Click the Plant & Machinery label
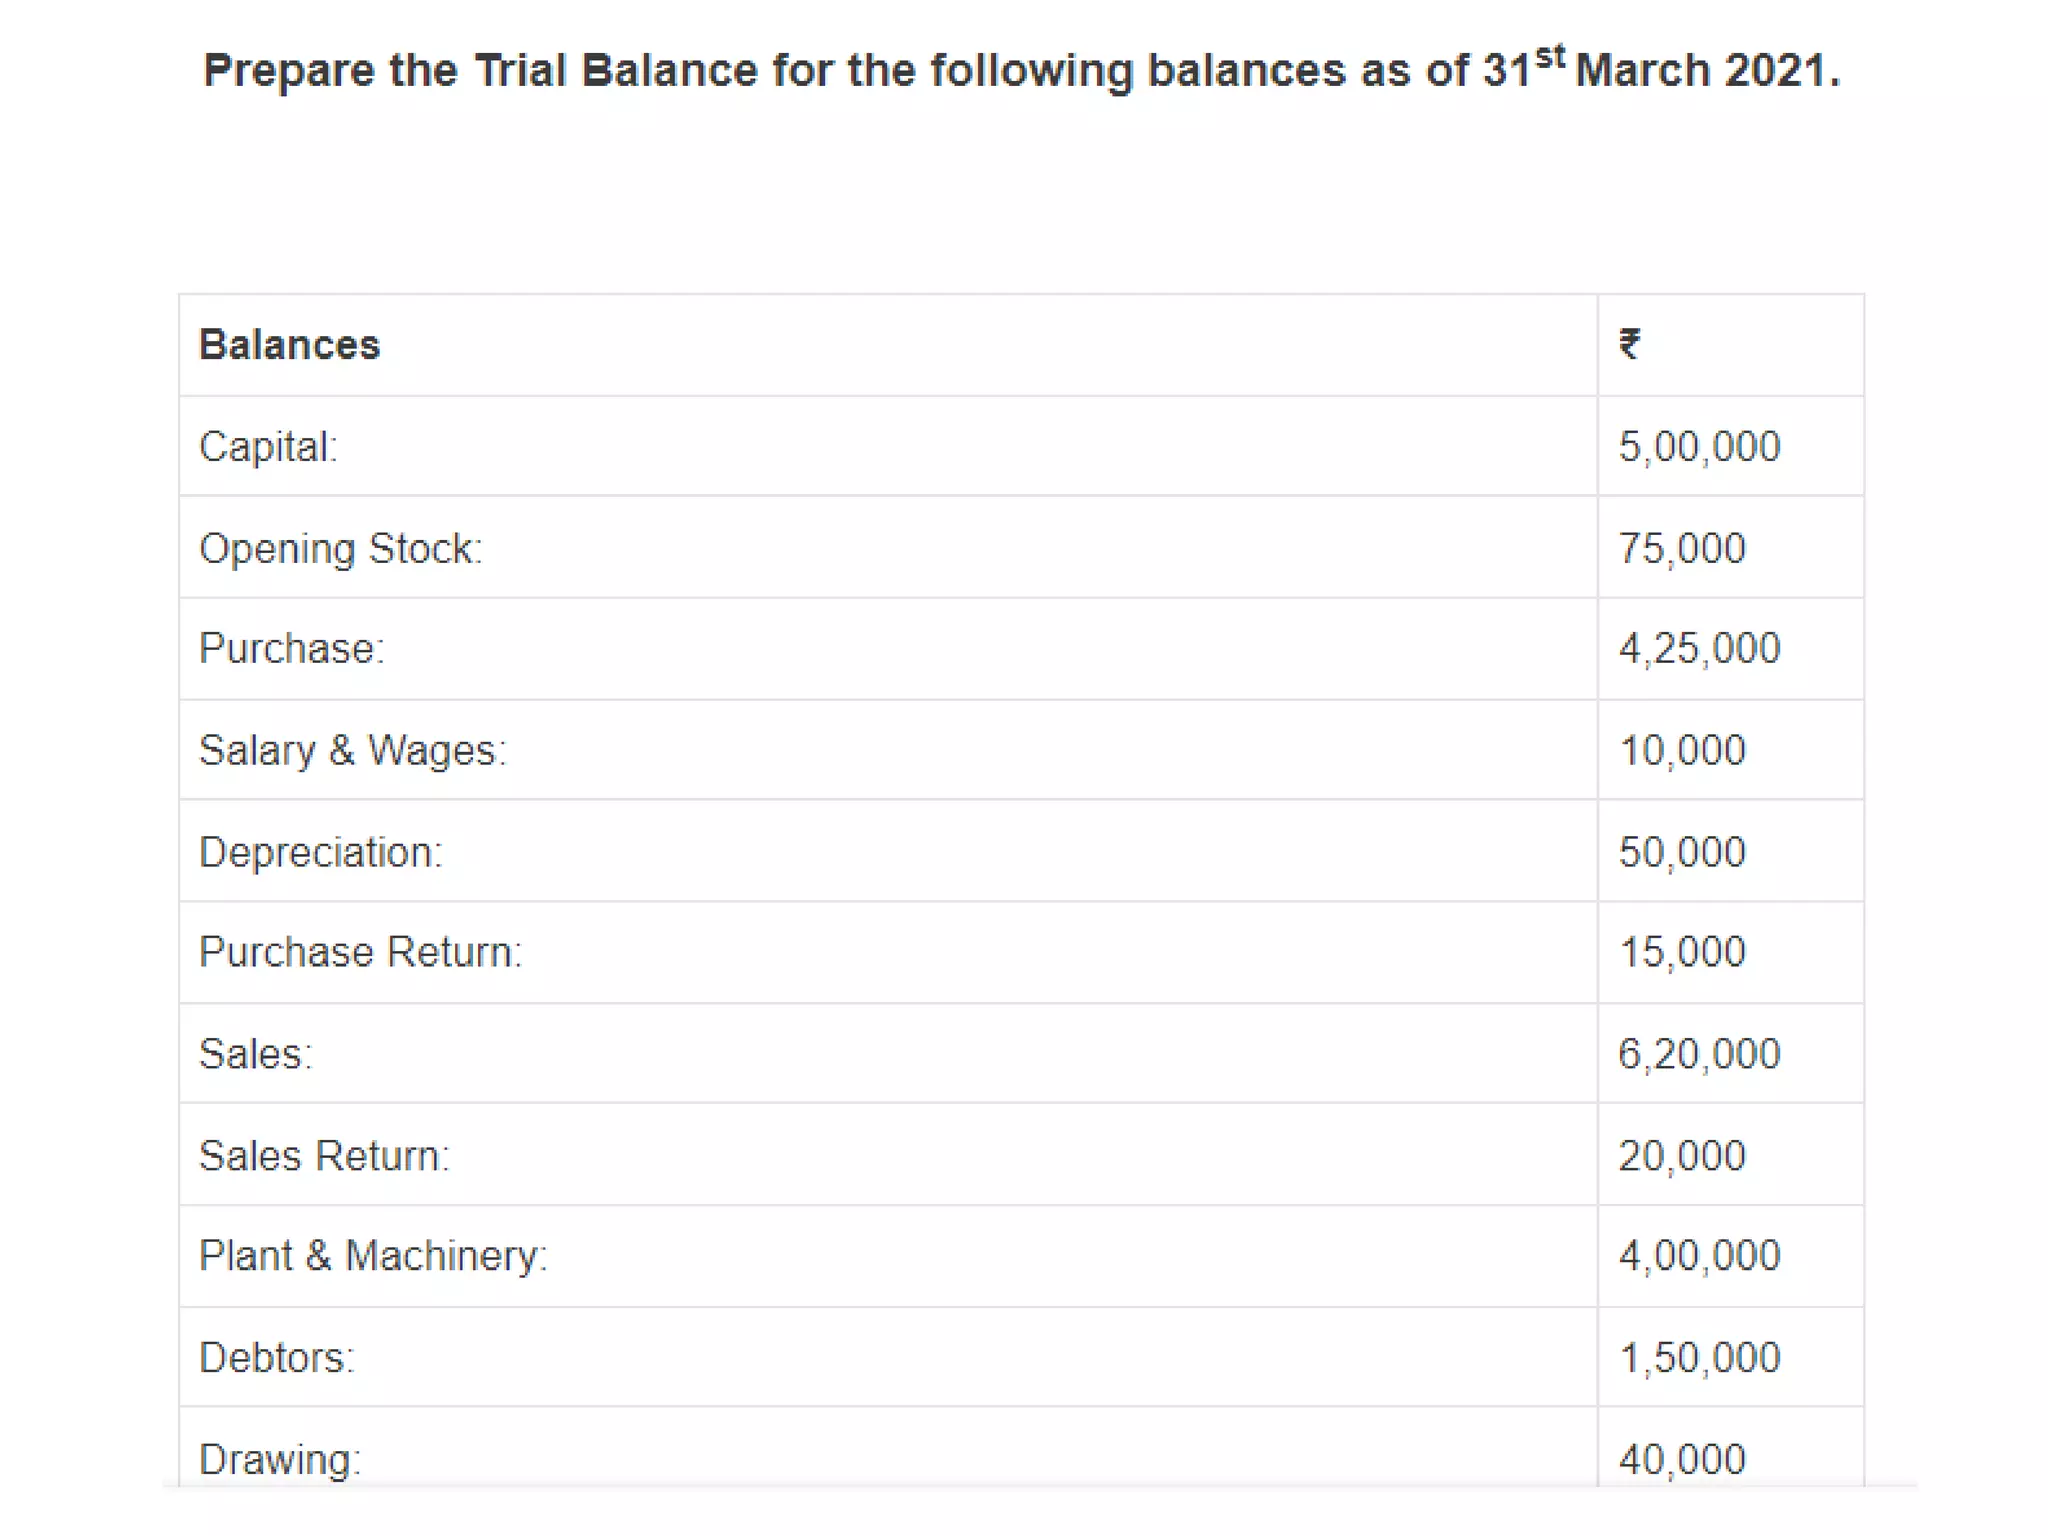The width and height of the screenshot is (2048, 1536). pyautogui.click(x=373, y=1257)
